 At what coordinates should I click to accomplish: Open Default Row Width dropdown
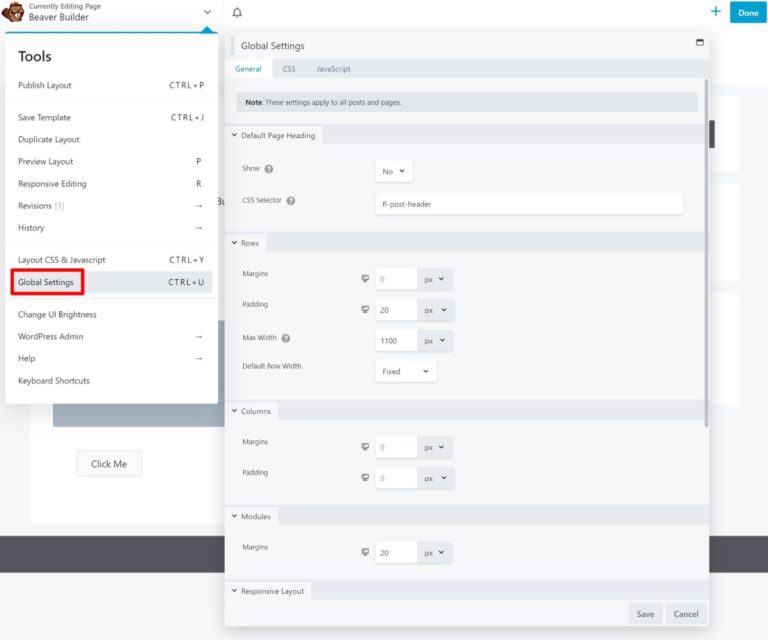[406, 371]
